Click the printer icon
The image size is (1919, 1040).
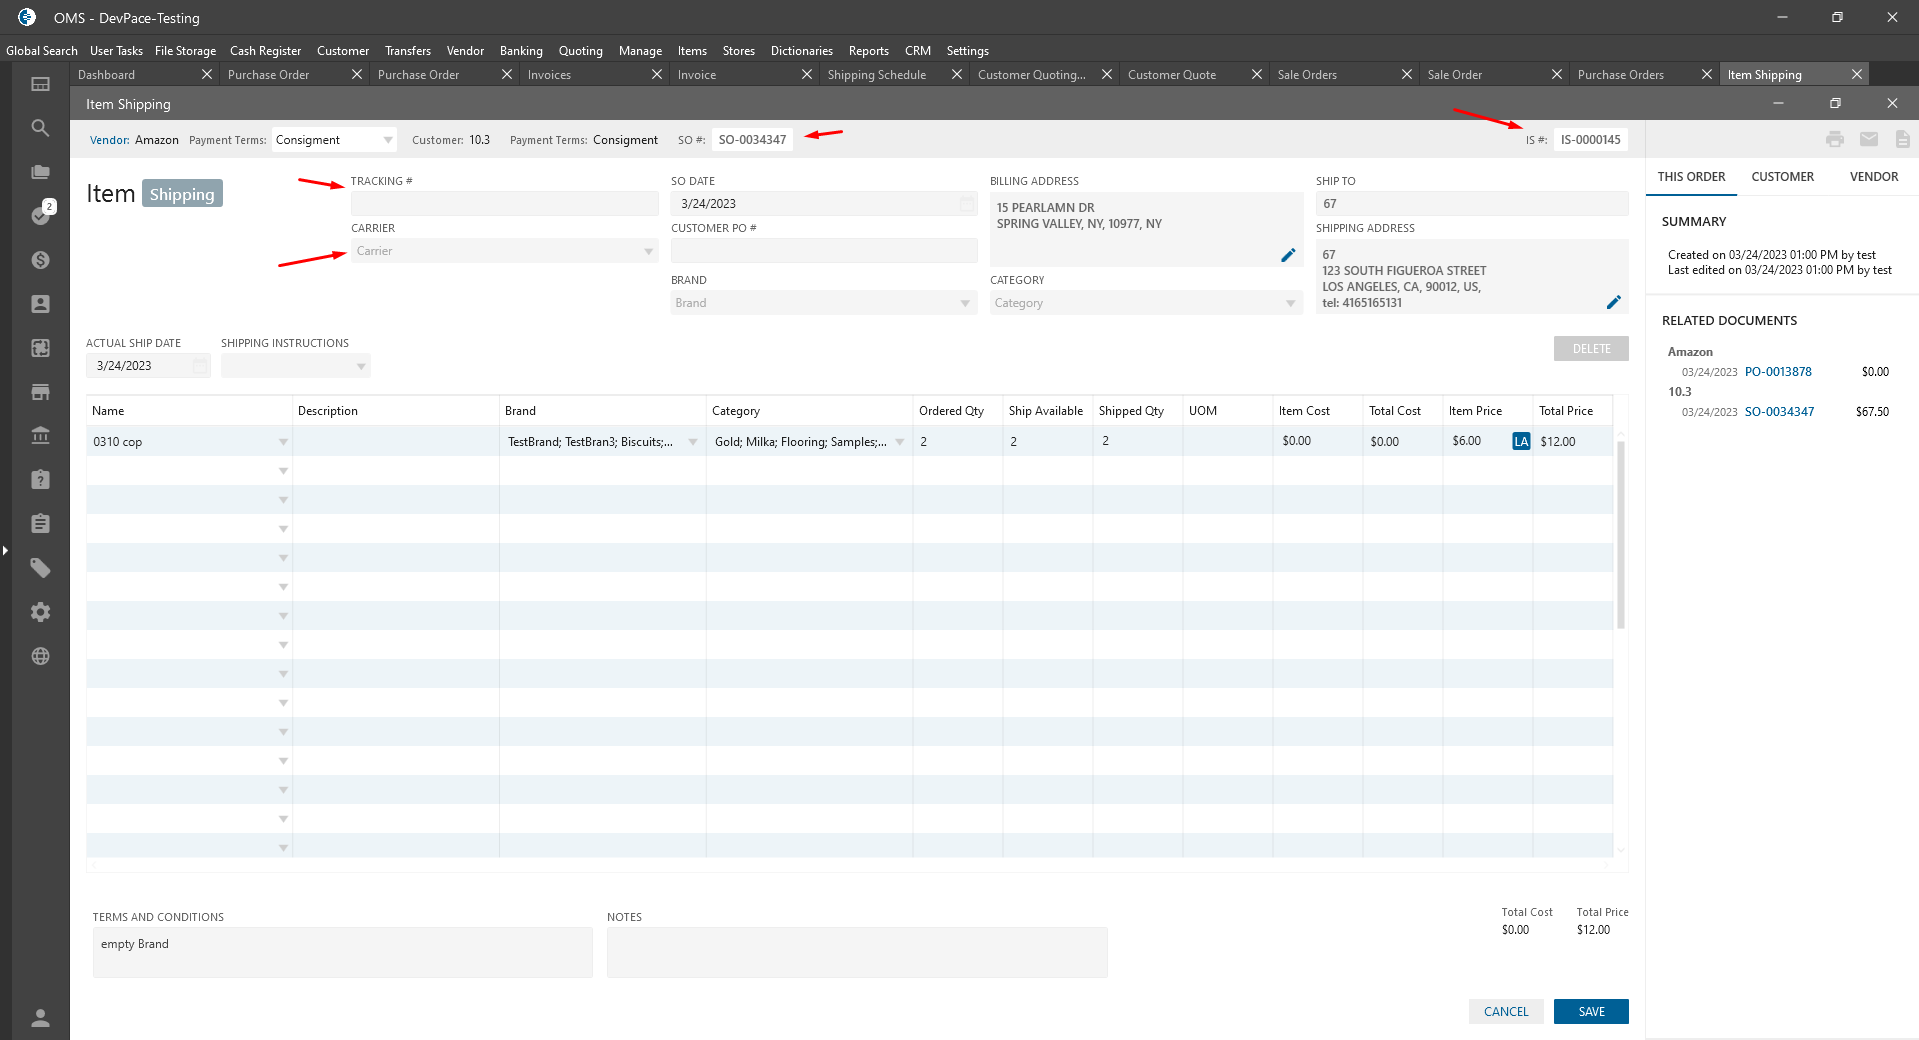pyautogui.click(x=1834, y=140)
